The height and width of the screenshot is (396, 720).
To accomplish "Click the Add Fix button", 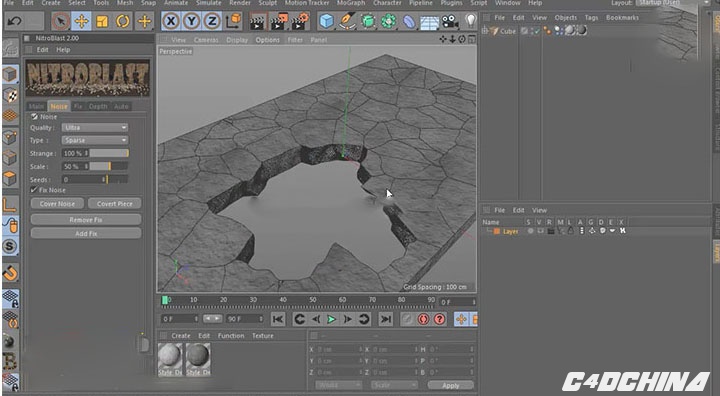I will 86,233.
